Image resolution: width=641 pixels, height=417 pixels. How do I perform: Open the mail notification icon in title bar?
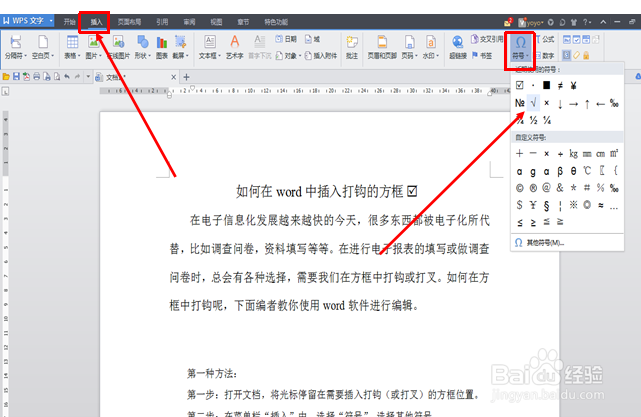pos(508,22)
